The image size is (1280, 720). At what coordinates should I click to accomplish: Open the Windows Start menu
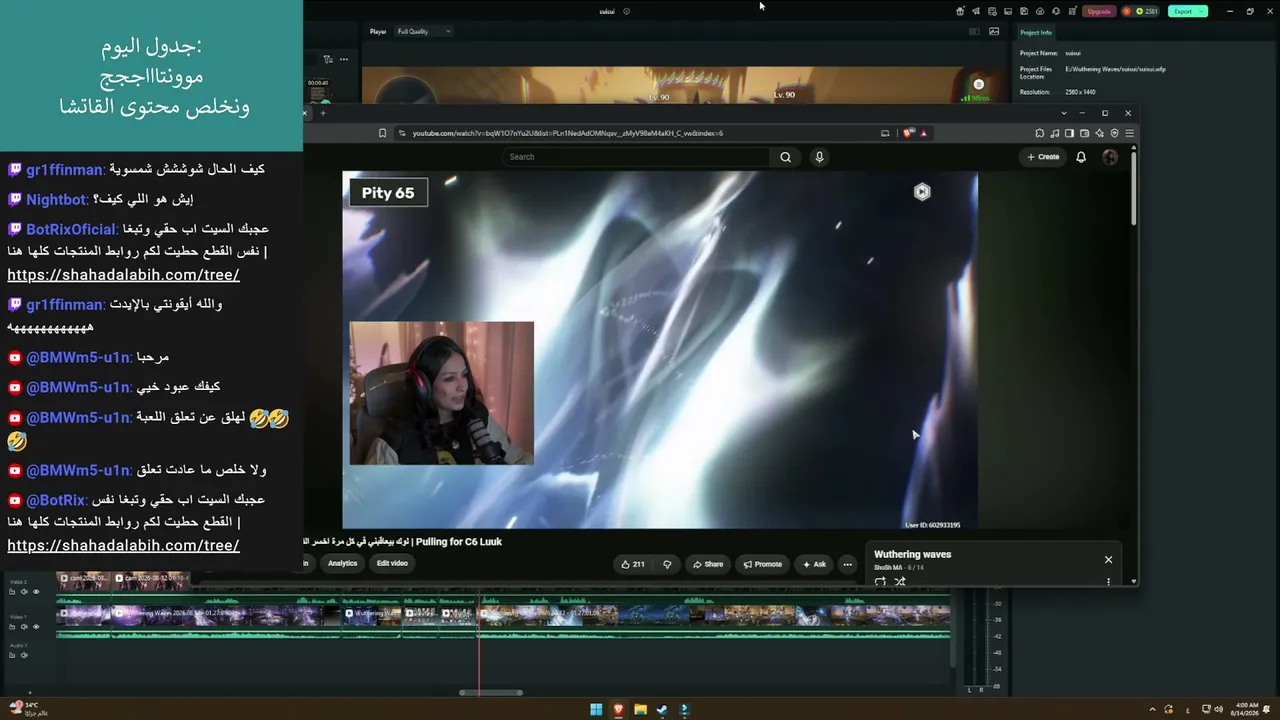[596, 710]
